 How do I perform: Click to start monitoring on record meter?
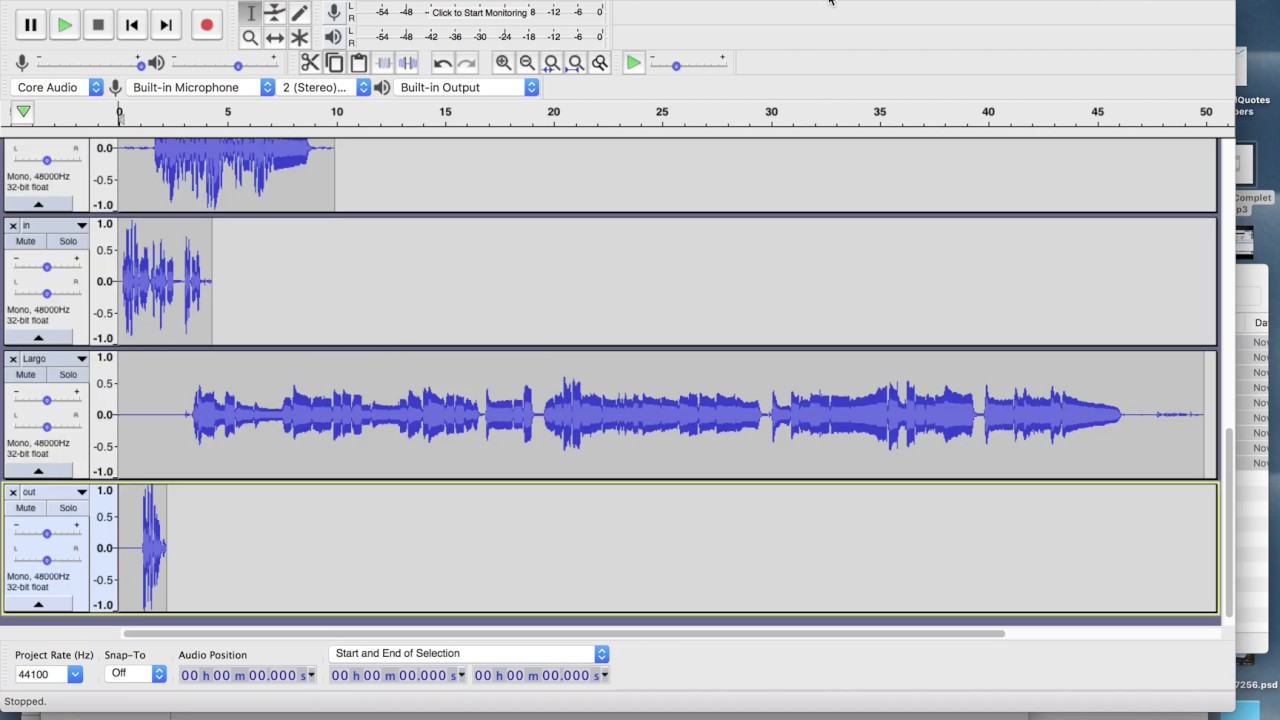point(479,12)
